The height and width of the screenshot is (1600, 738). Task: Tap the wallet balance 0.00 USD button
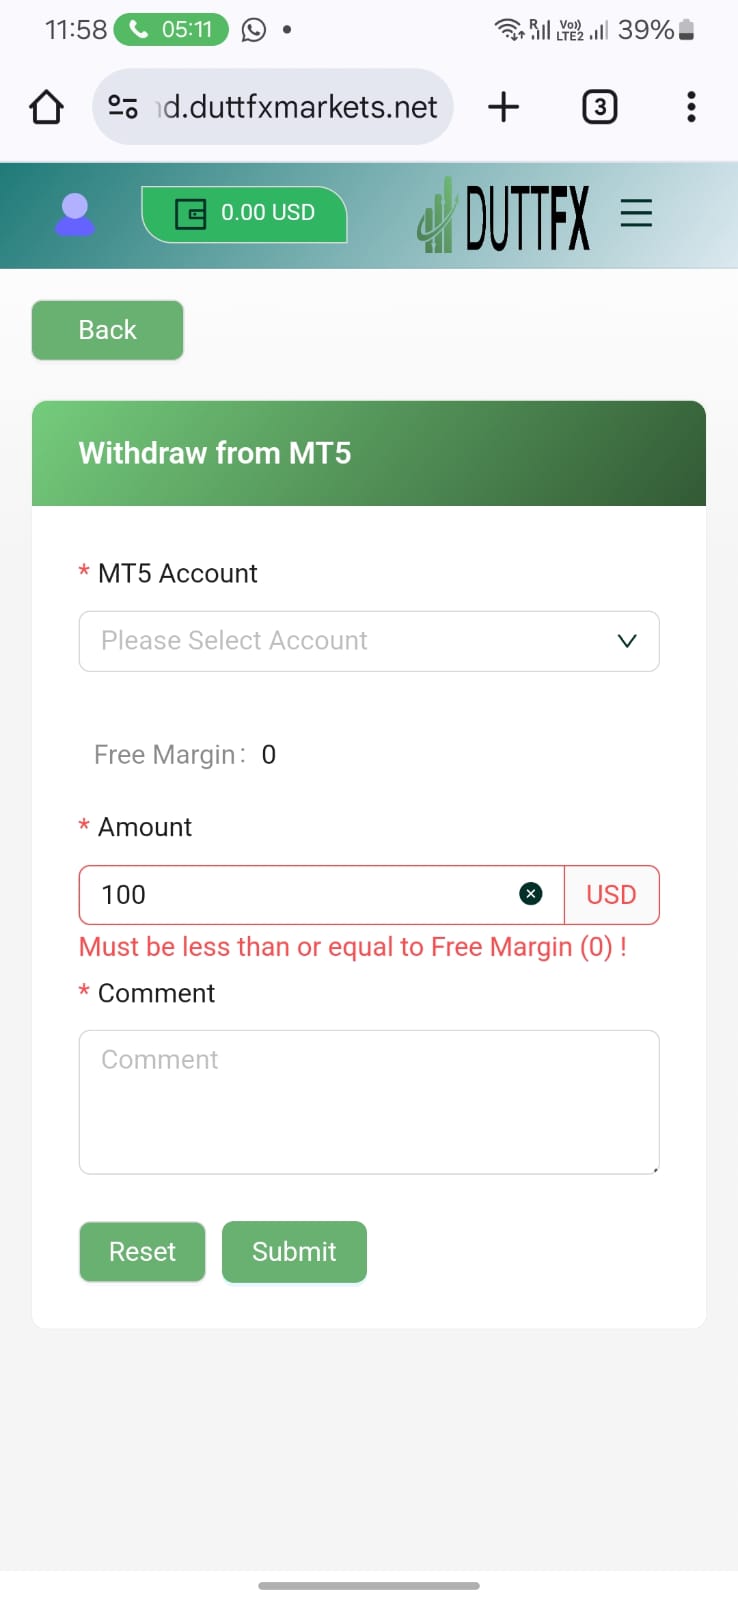click(x=245, y=213)
